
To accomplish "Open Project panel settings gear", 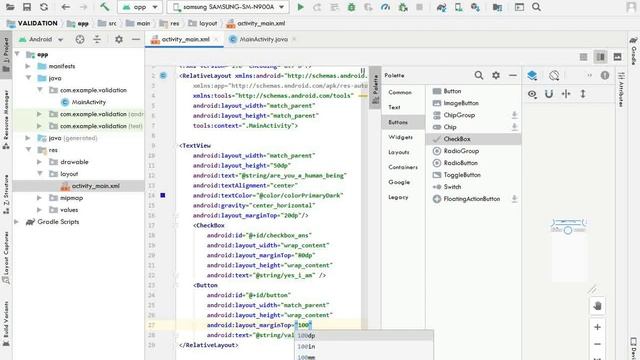I will tap(119, 39).
